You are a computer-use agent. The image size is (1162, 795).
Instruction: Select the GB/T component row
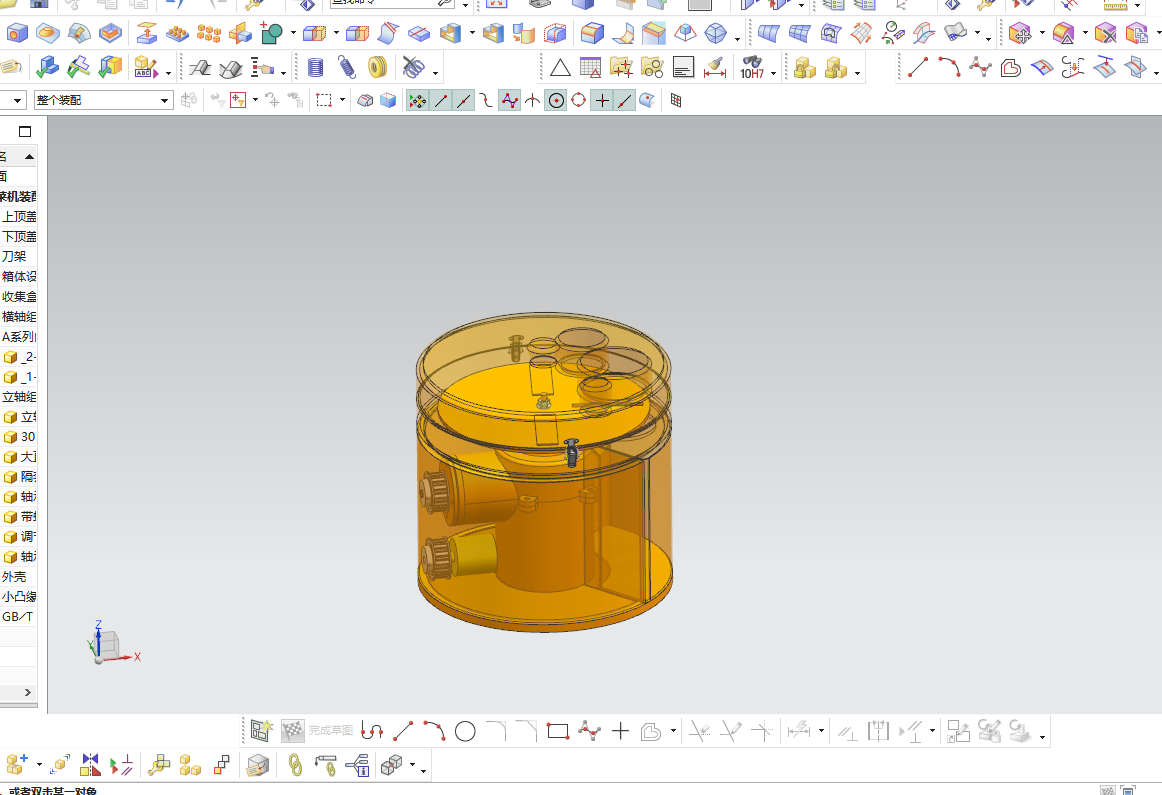(x=18, y=616)
